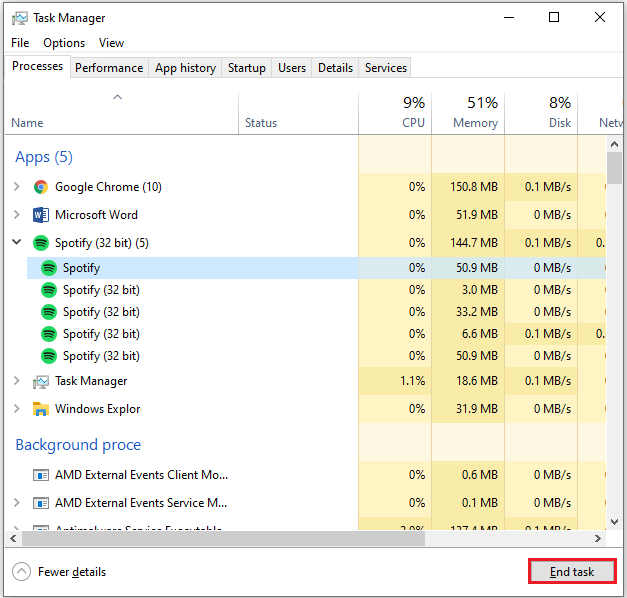This screenshot has width=627, height=598.
Task: Click the horizontal scrollbar right arrow
Action: 598,538
